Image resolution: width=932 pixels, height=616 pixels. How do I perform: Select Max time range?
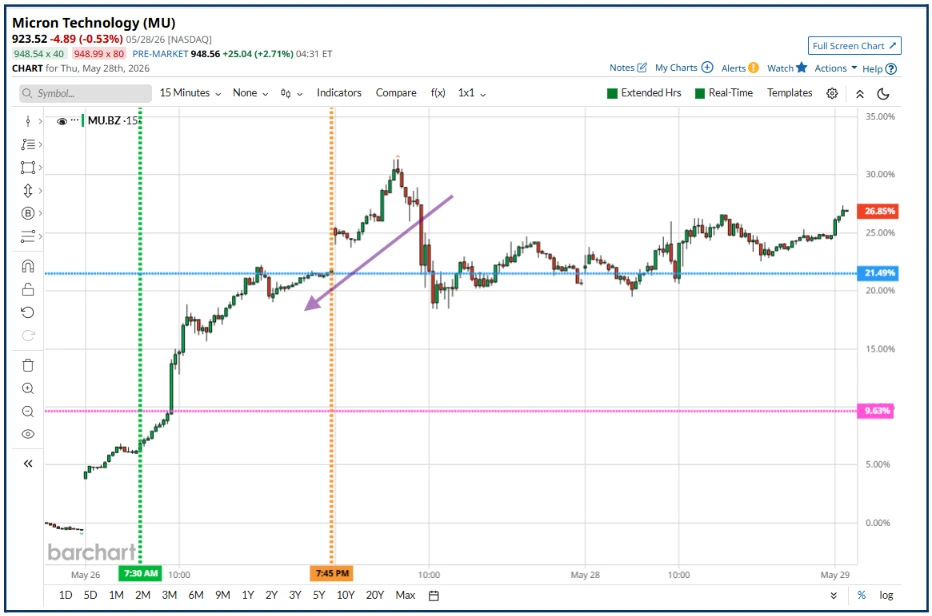pos(405,595)
